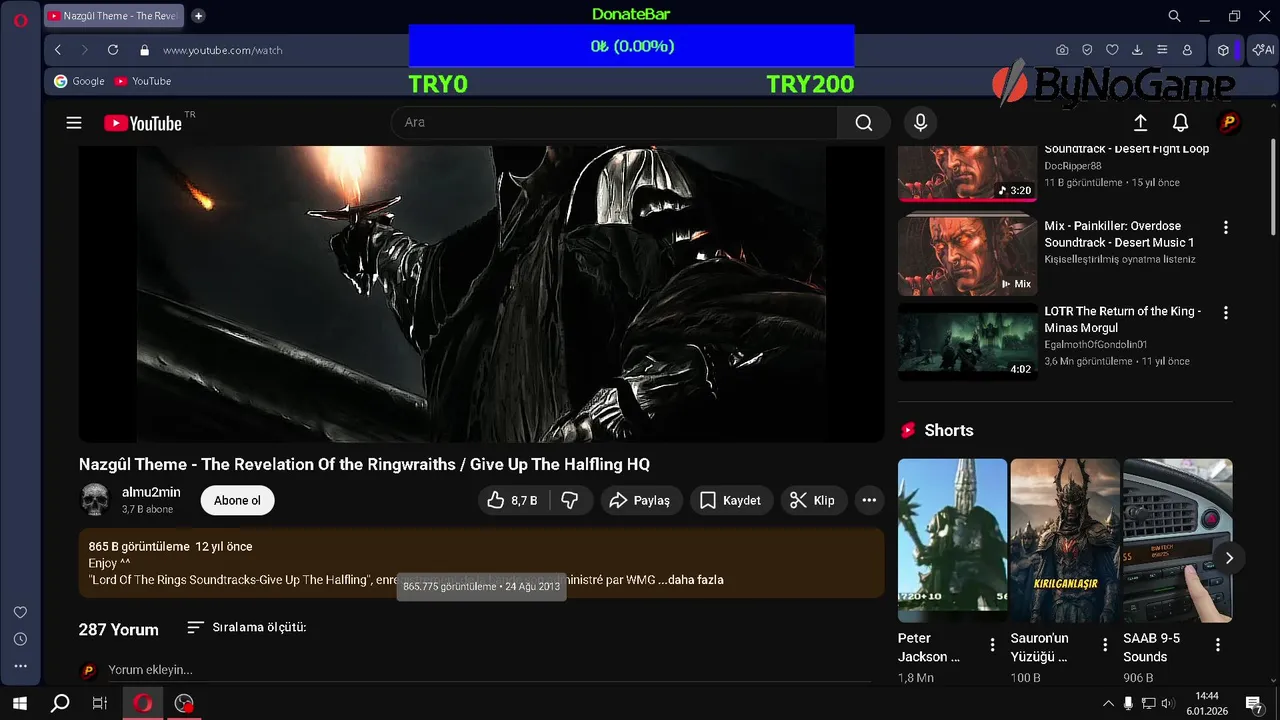This screenshot has height=720, width=1280.
Task: Click the YouTube search magnifier button
Action: coord(864,123)
